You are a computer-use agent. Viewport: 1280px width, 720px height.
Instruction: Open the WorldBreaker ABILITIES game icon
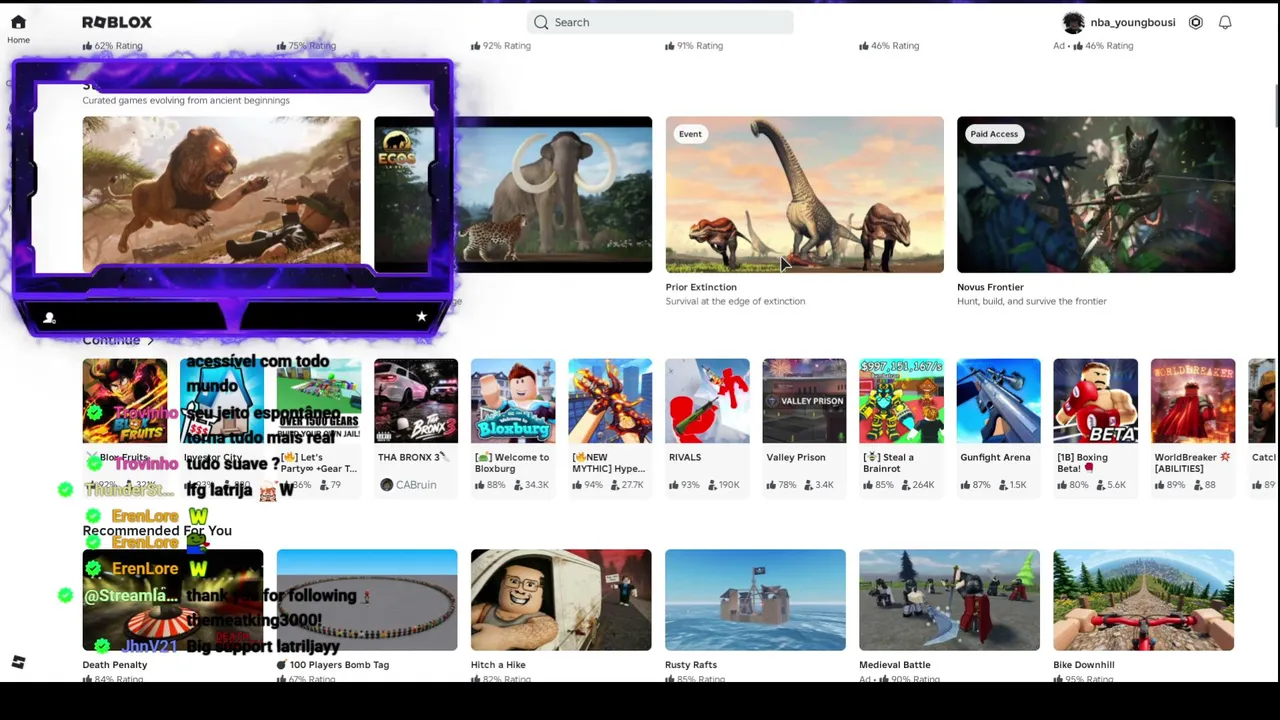pos(1192,400)
